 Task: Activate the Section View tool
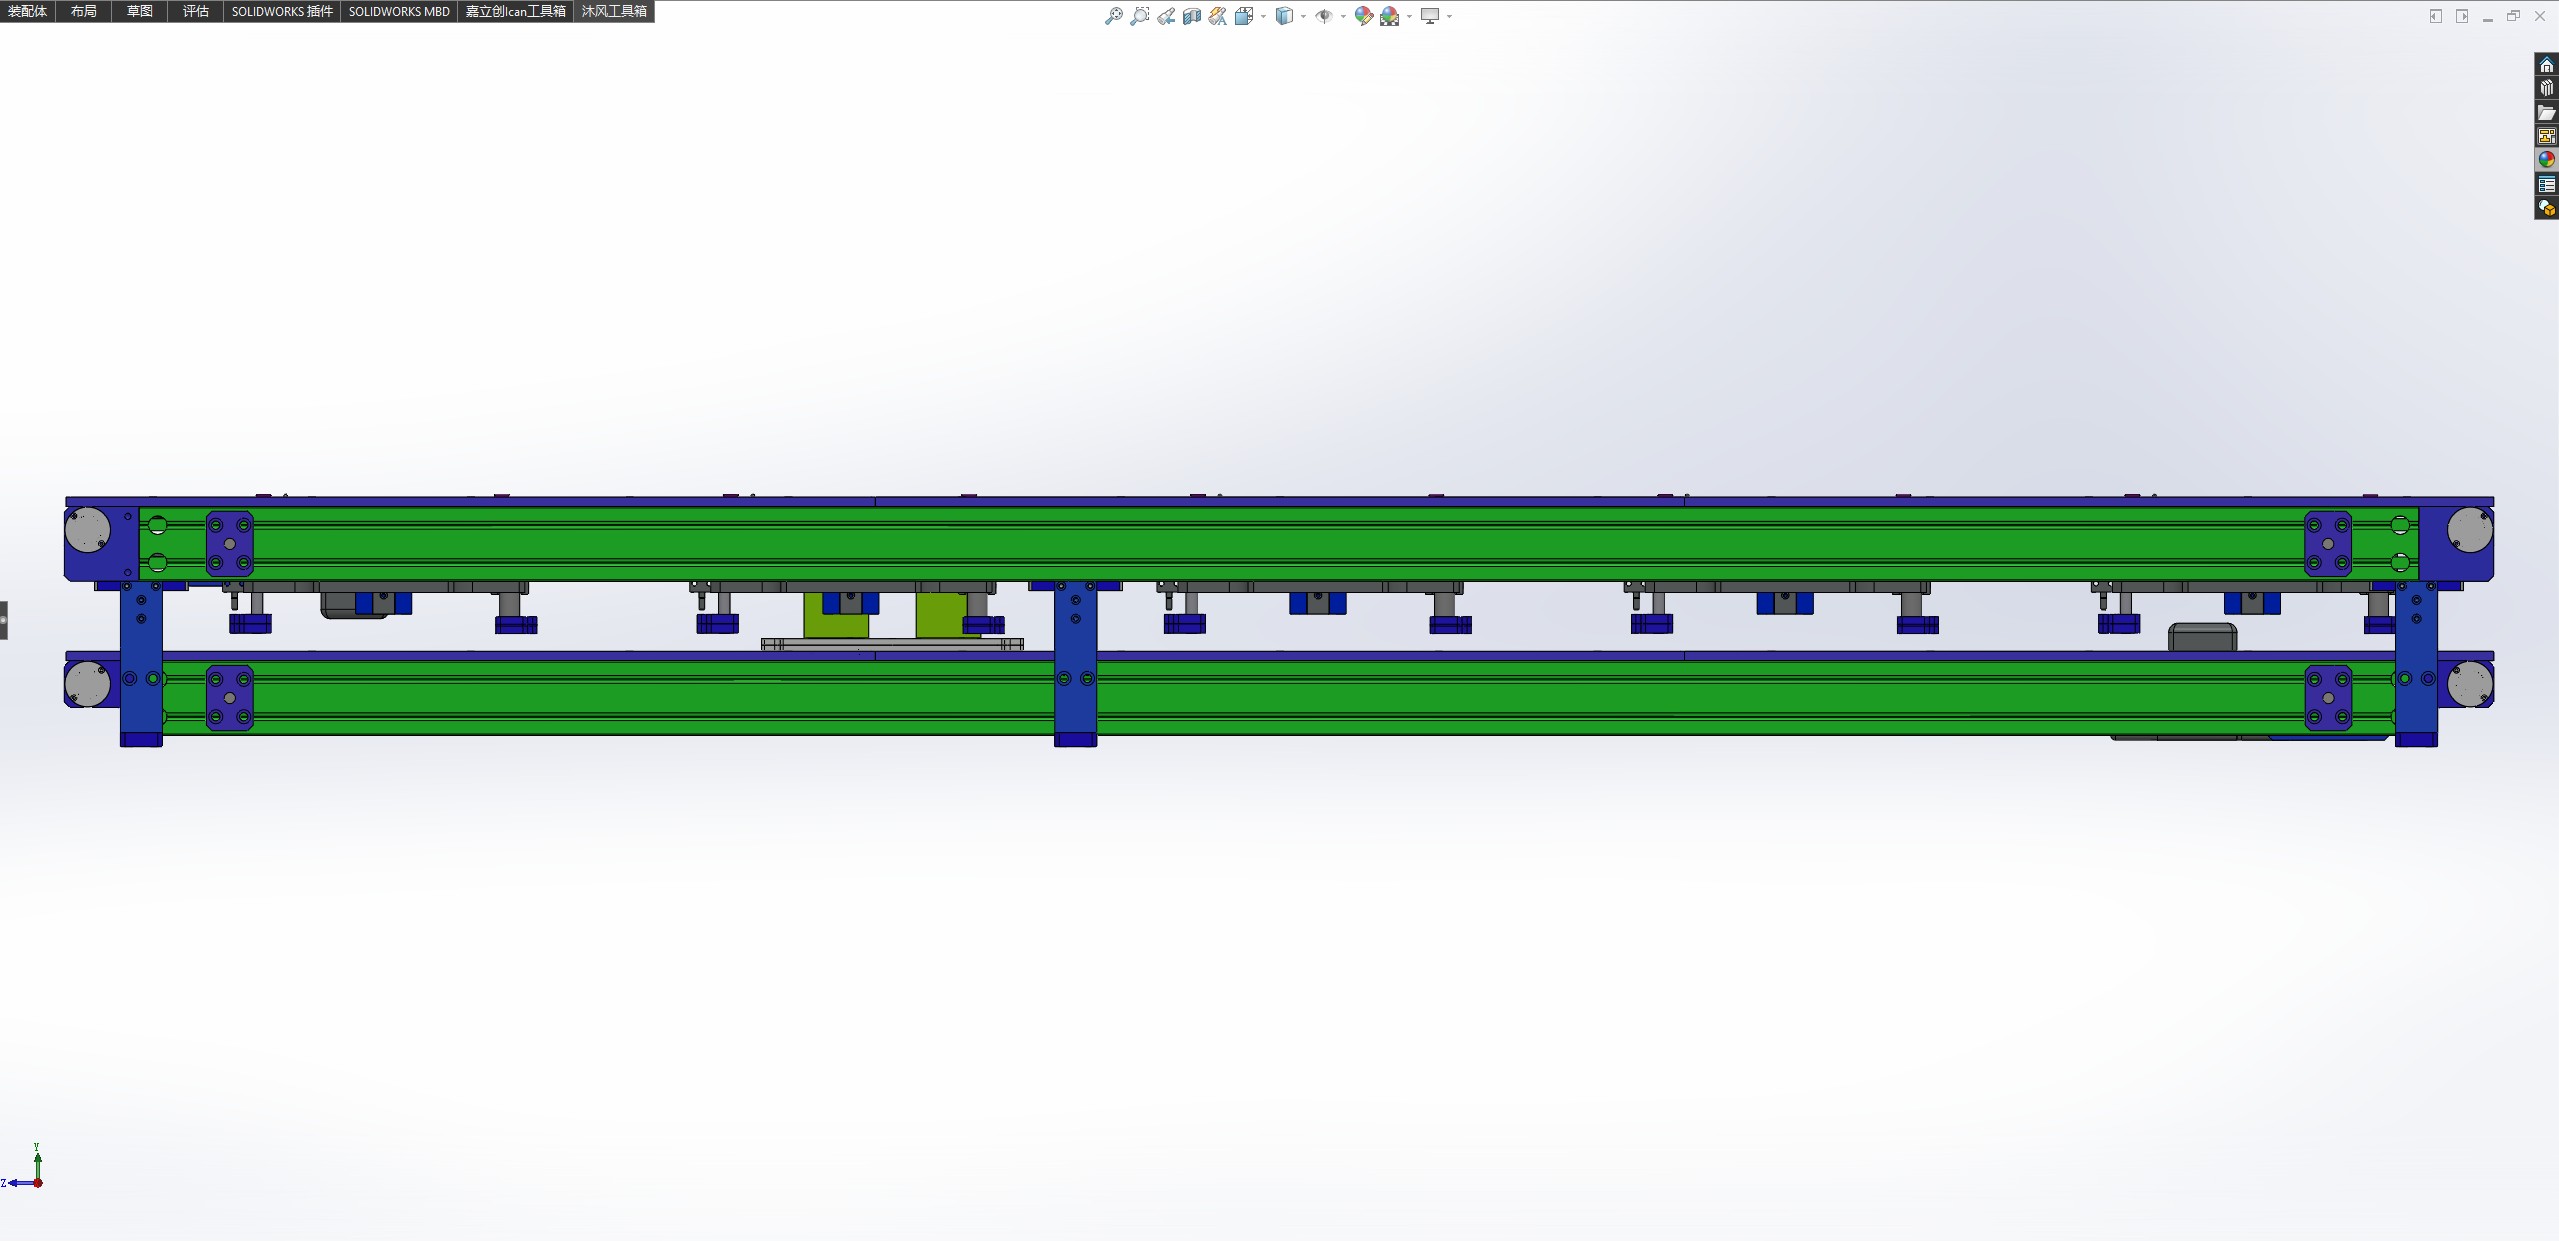click(x=1191, y=16)
